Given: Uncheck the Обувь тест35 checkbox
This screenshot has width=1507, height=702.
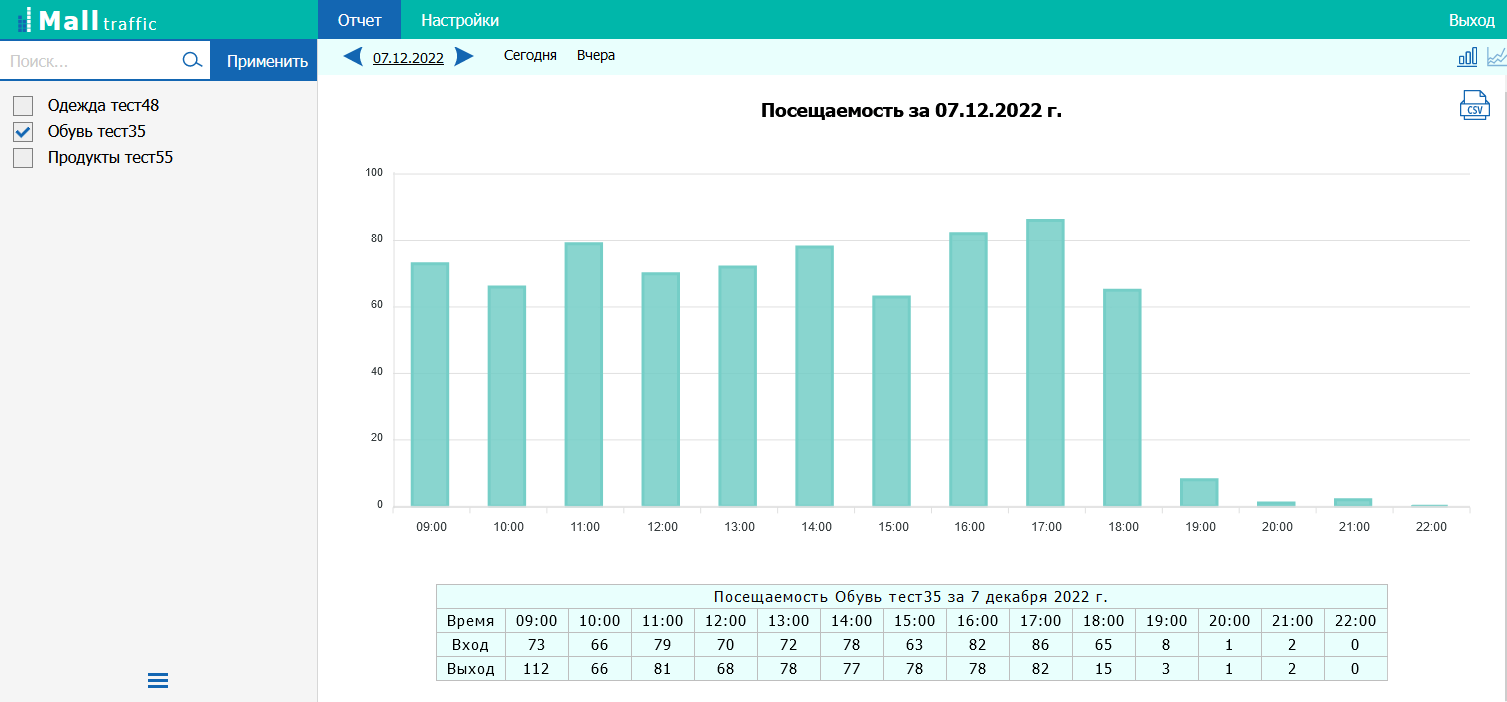Looking at the screenshot, I should [23, 132].
